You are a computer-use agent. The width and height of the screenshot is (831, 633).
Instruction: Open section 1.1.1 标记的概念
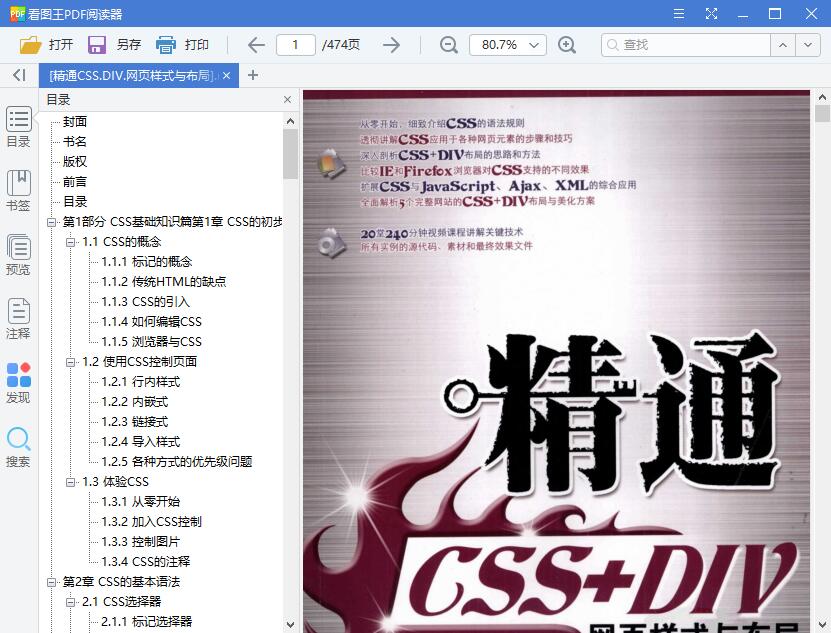point(147,261)
